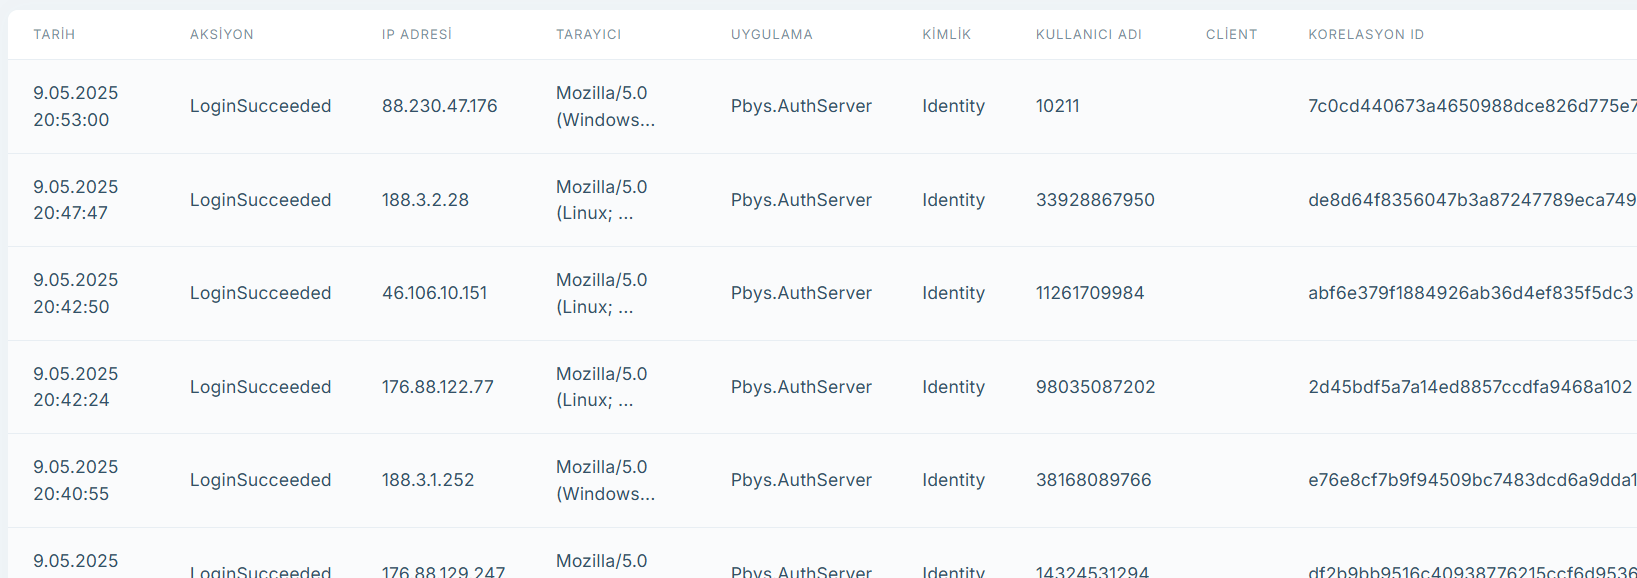The image size is (1637, 578).
Task: Sort by the AKSİYON column header
Action: 221,34
